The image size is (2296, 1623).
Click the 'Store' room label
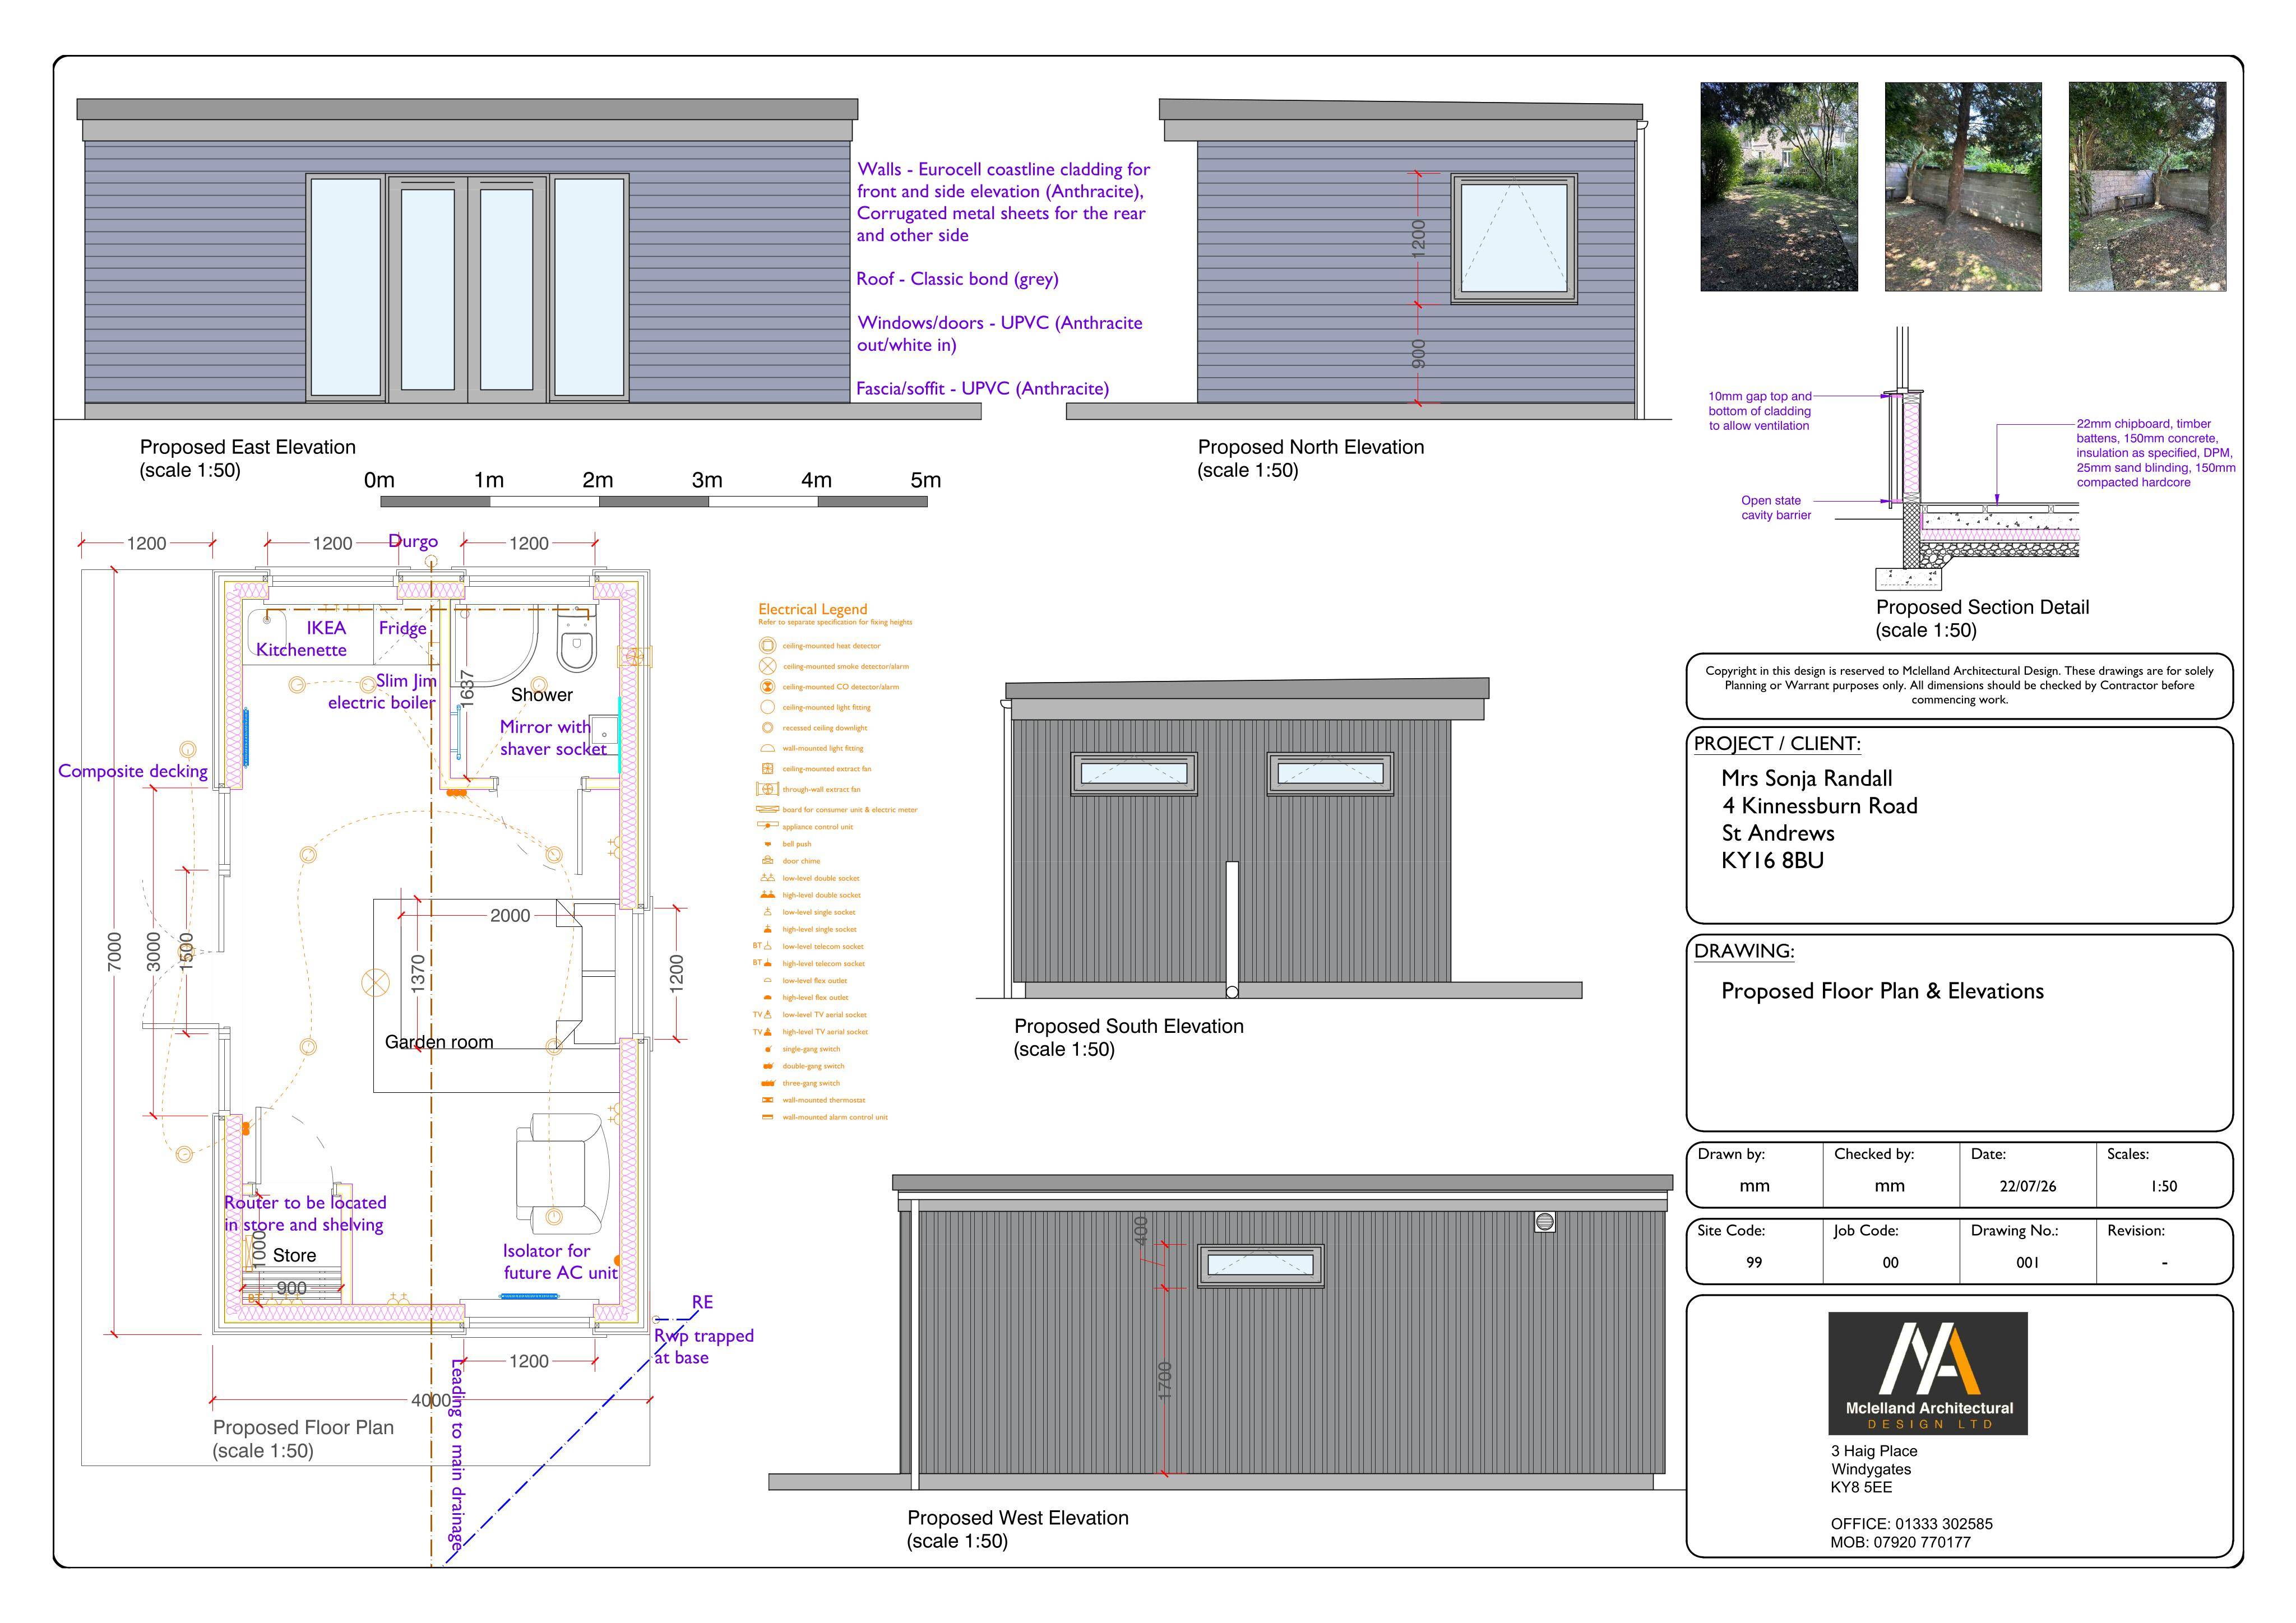click(294, 1255)
